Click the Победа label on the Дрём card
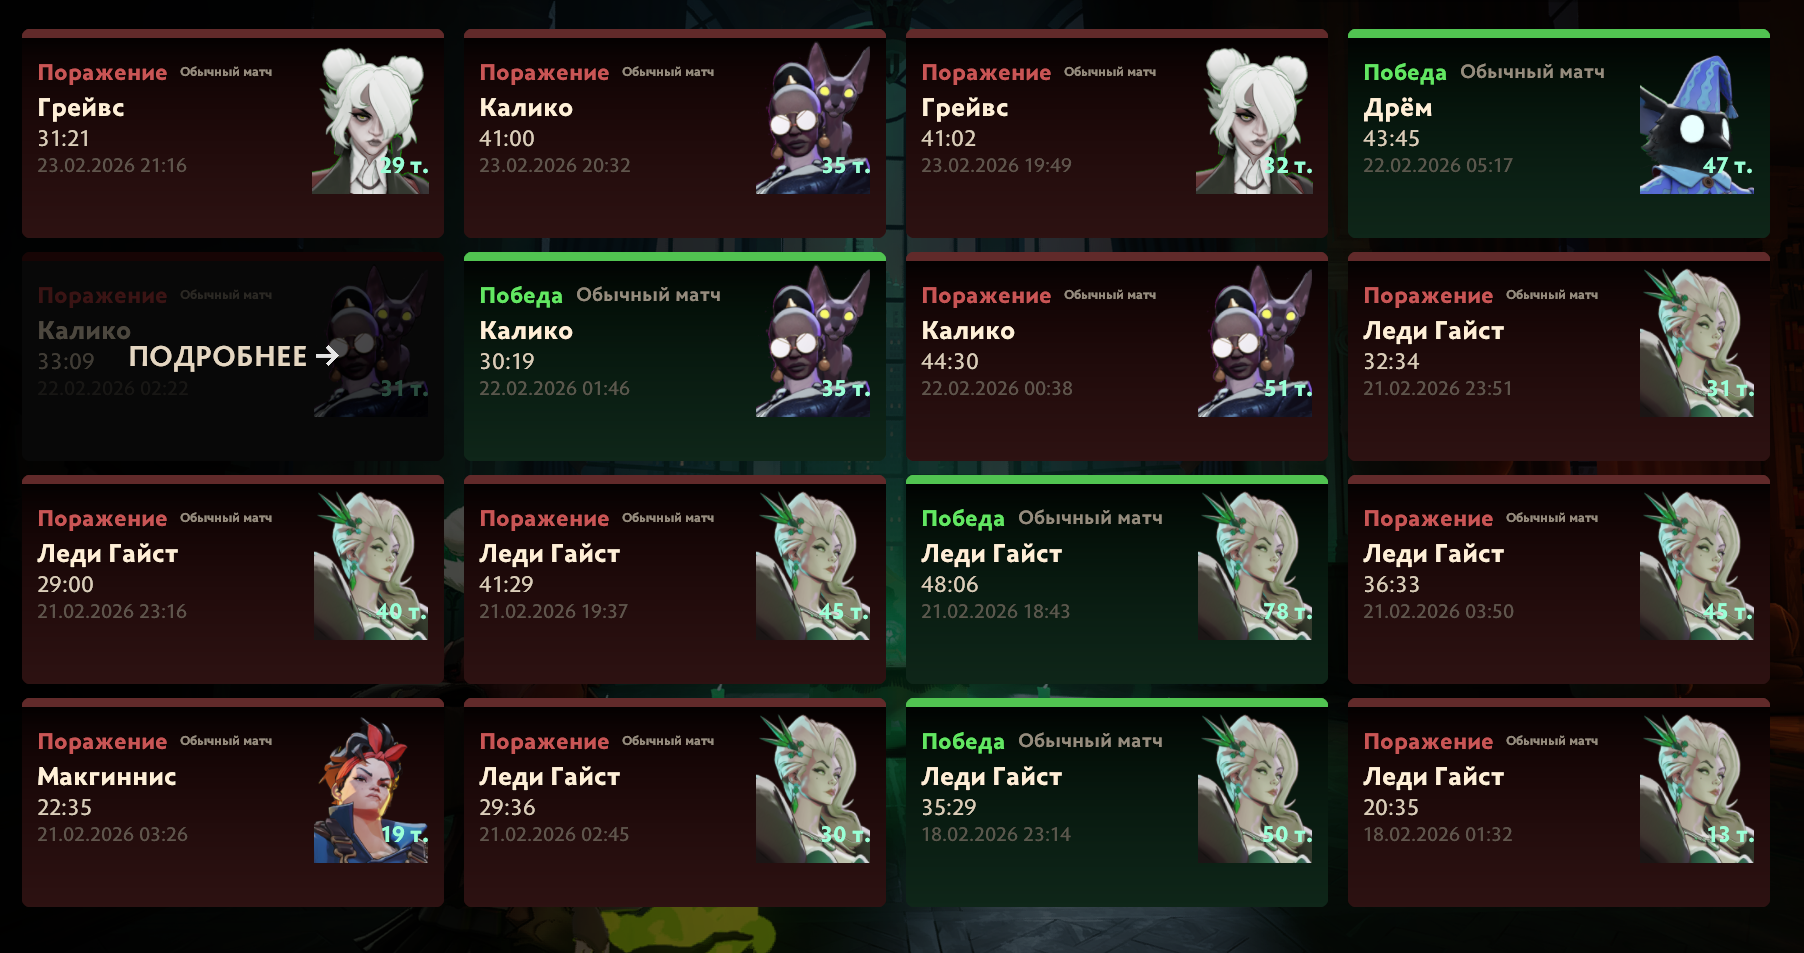This screenshot has width=1804, height=953. click(x=1405, y=73)
